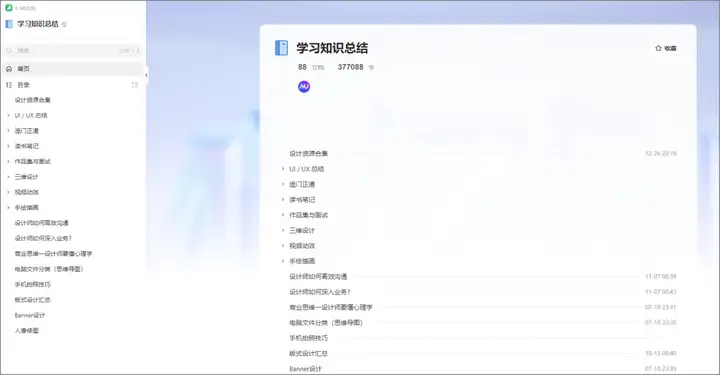
Task: Expand 作品集与面试 in sidebar
Action: (8, 162)
